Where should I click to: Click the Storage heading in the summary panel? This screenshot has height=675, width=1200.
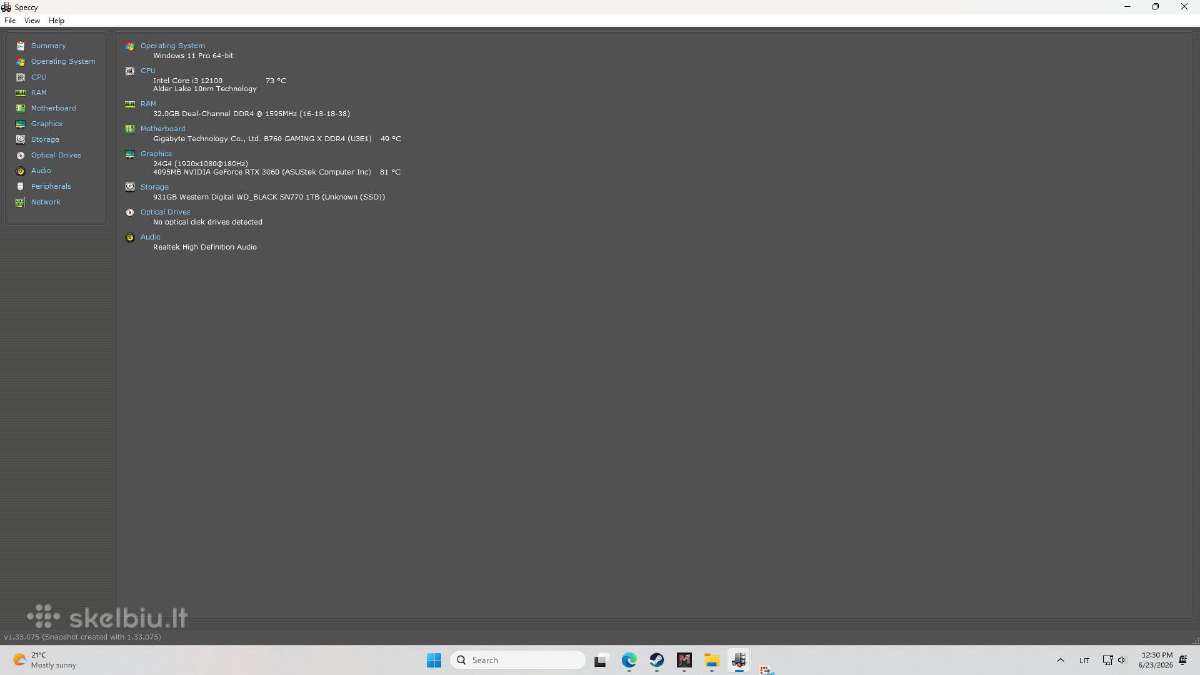point(154,187)
